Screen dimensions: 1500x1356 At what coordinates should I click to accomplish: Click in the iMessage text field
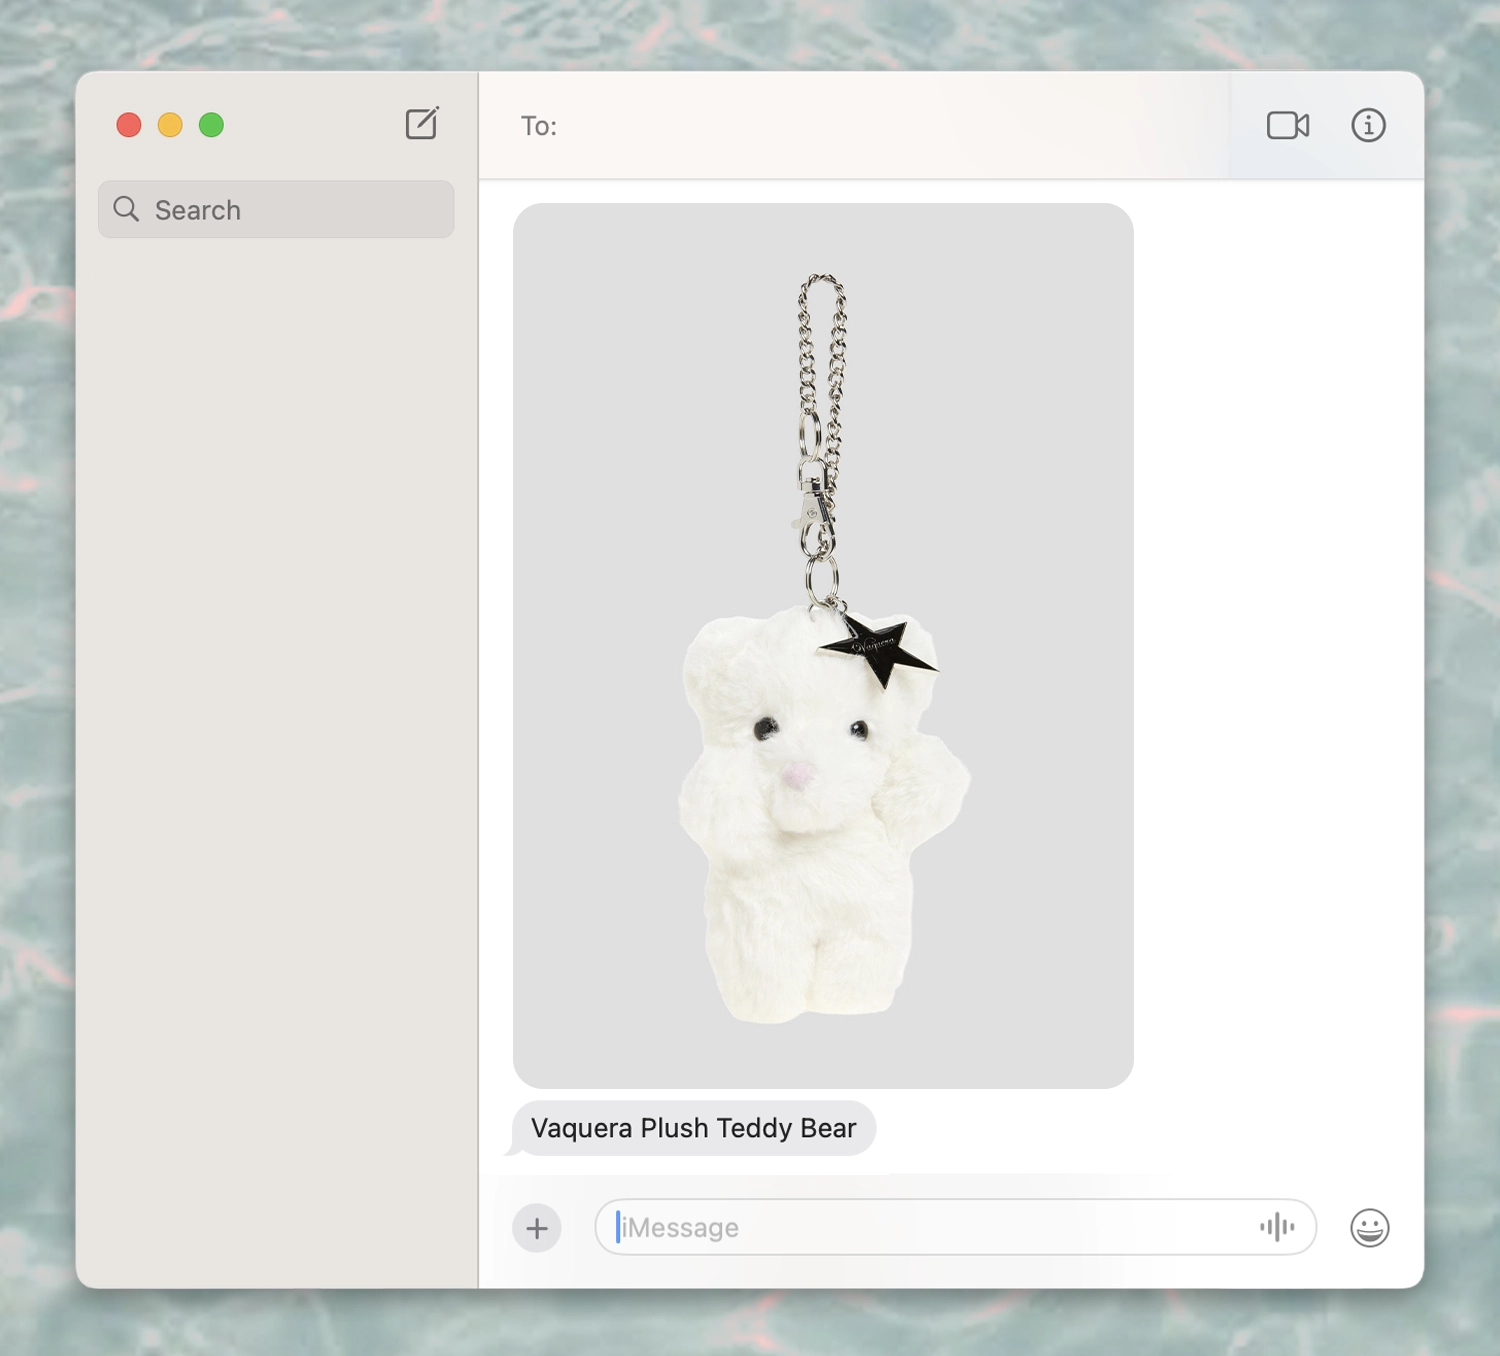pos(955,1227)
